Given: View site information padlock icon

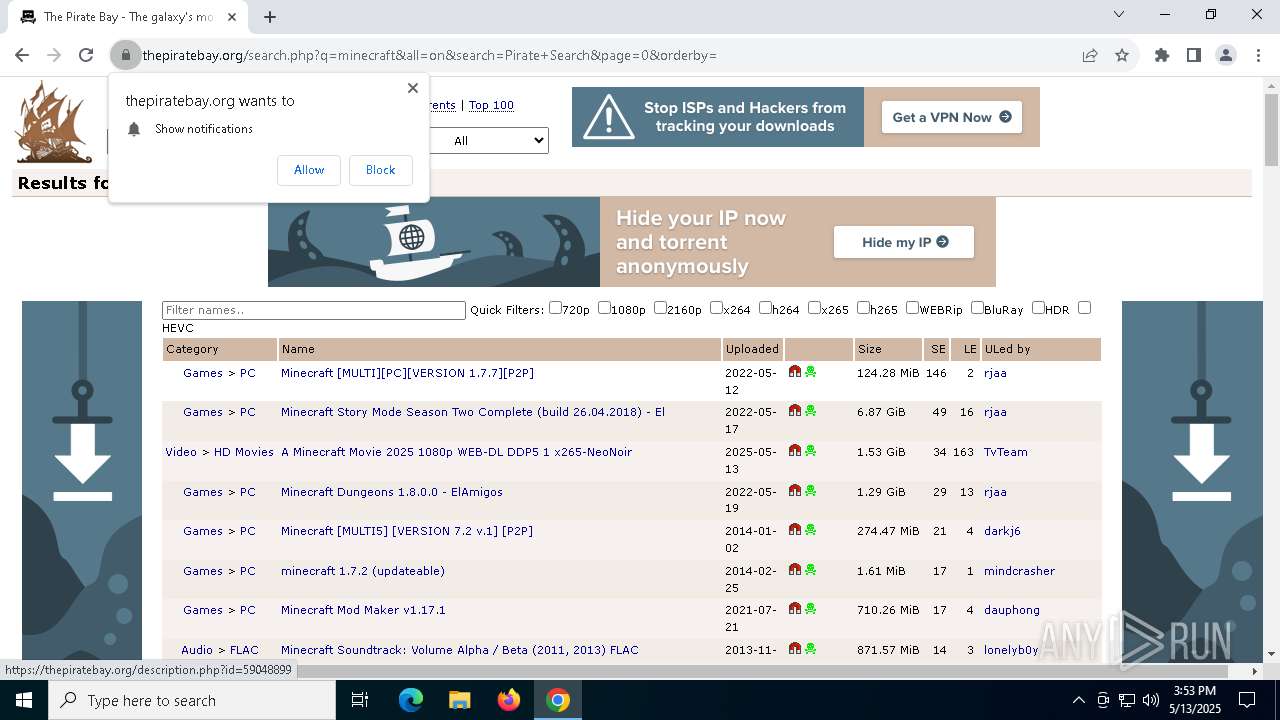Looking at the screenshot, I should 125,55.
